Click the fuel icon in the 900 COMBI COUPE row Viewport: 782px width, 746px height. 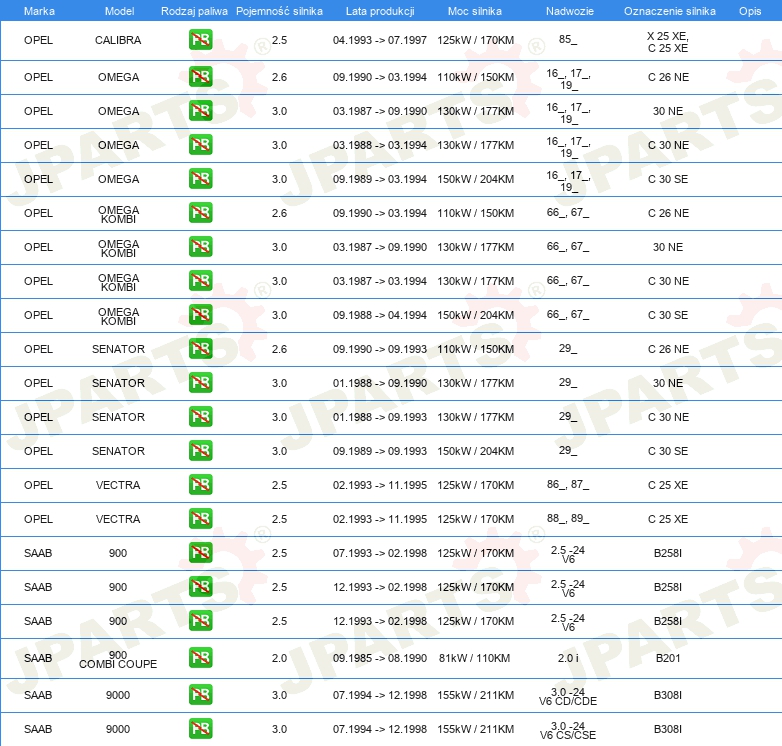[200, 658]
